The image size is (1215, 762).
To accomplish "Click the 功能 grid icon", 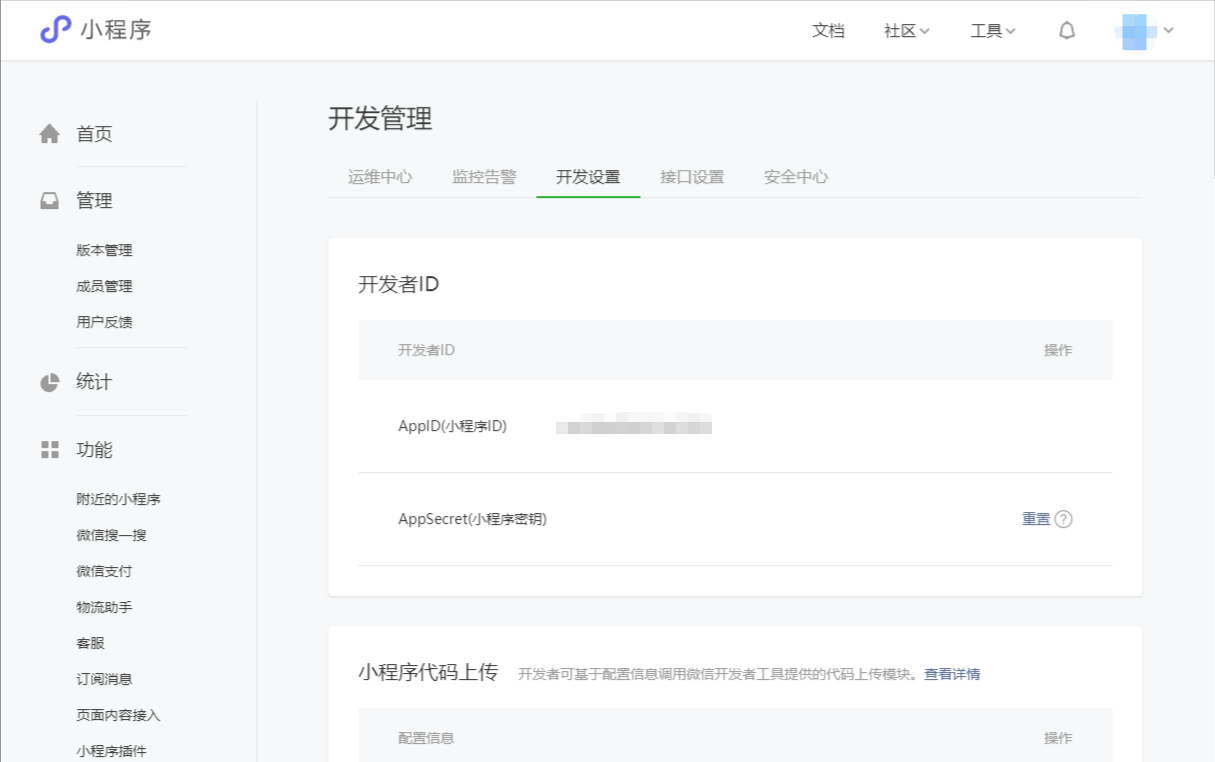I will click(49, 450).
